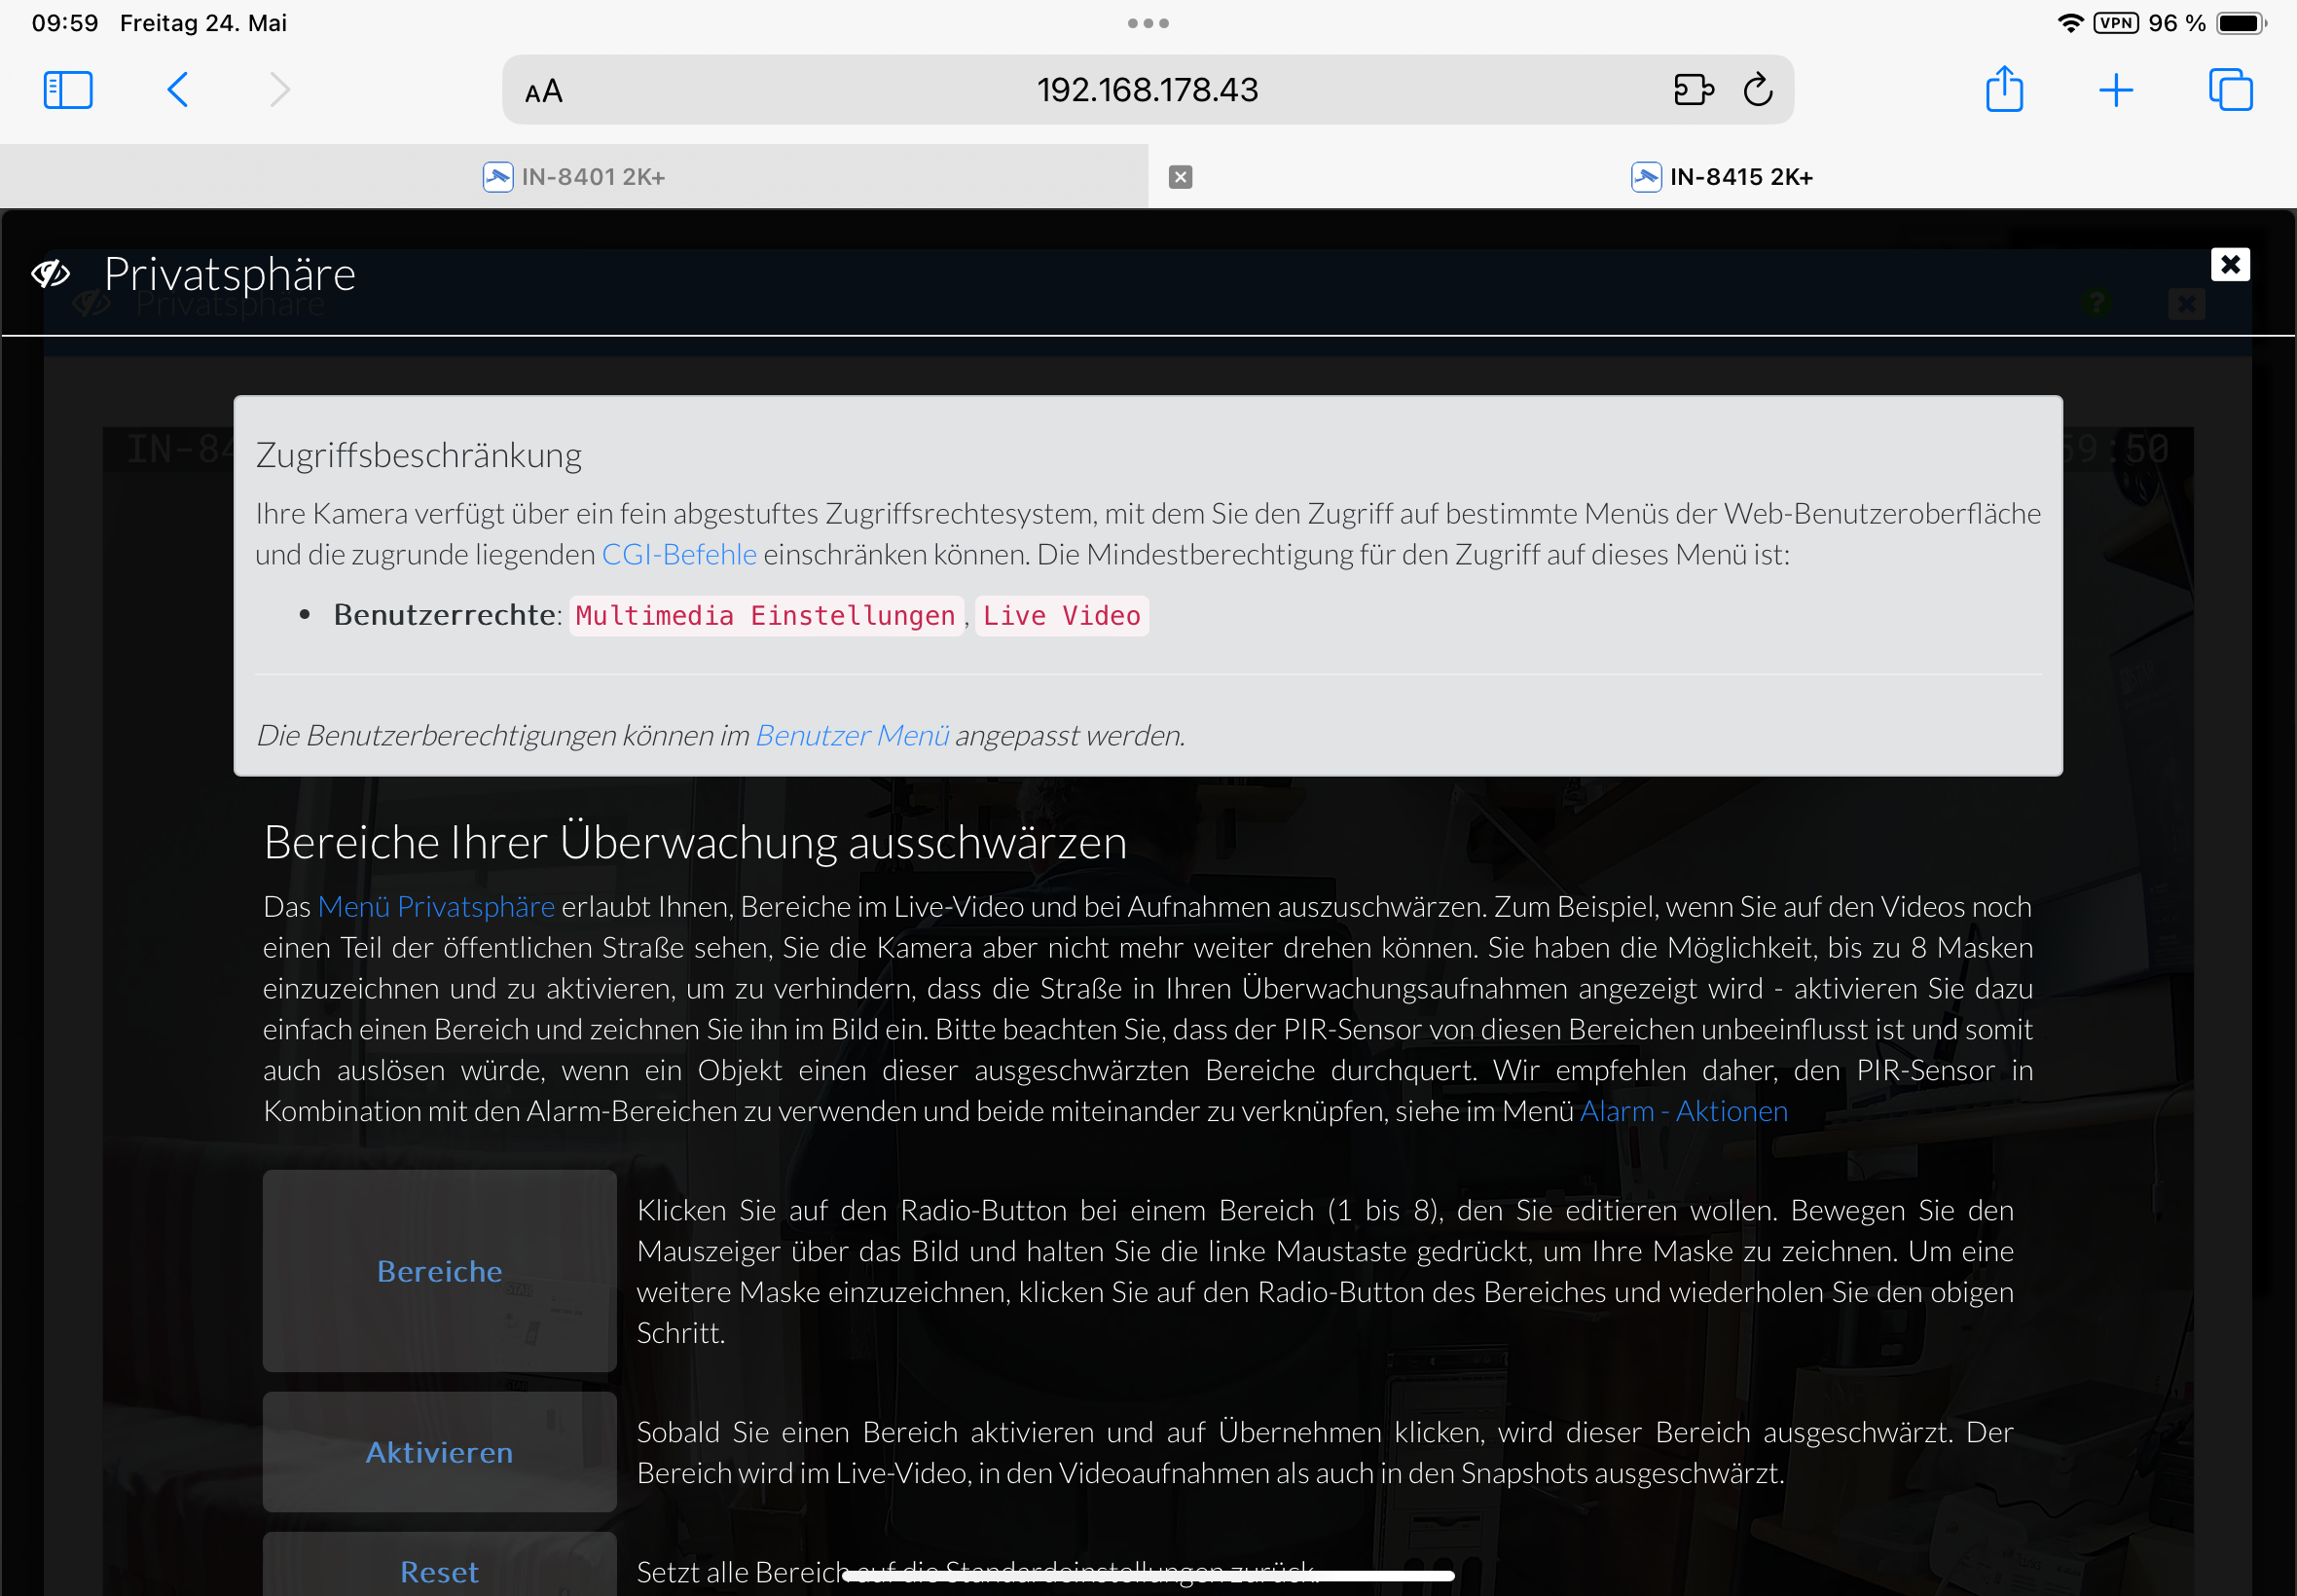Open the Alarm - Aktionen link

tap(1683, 1111)
